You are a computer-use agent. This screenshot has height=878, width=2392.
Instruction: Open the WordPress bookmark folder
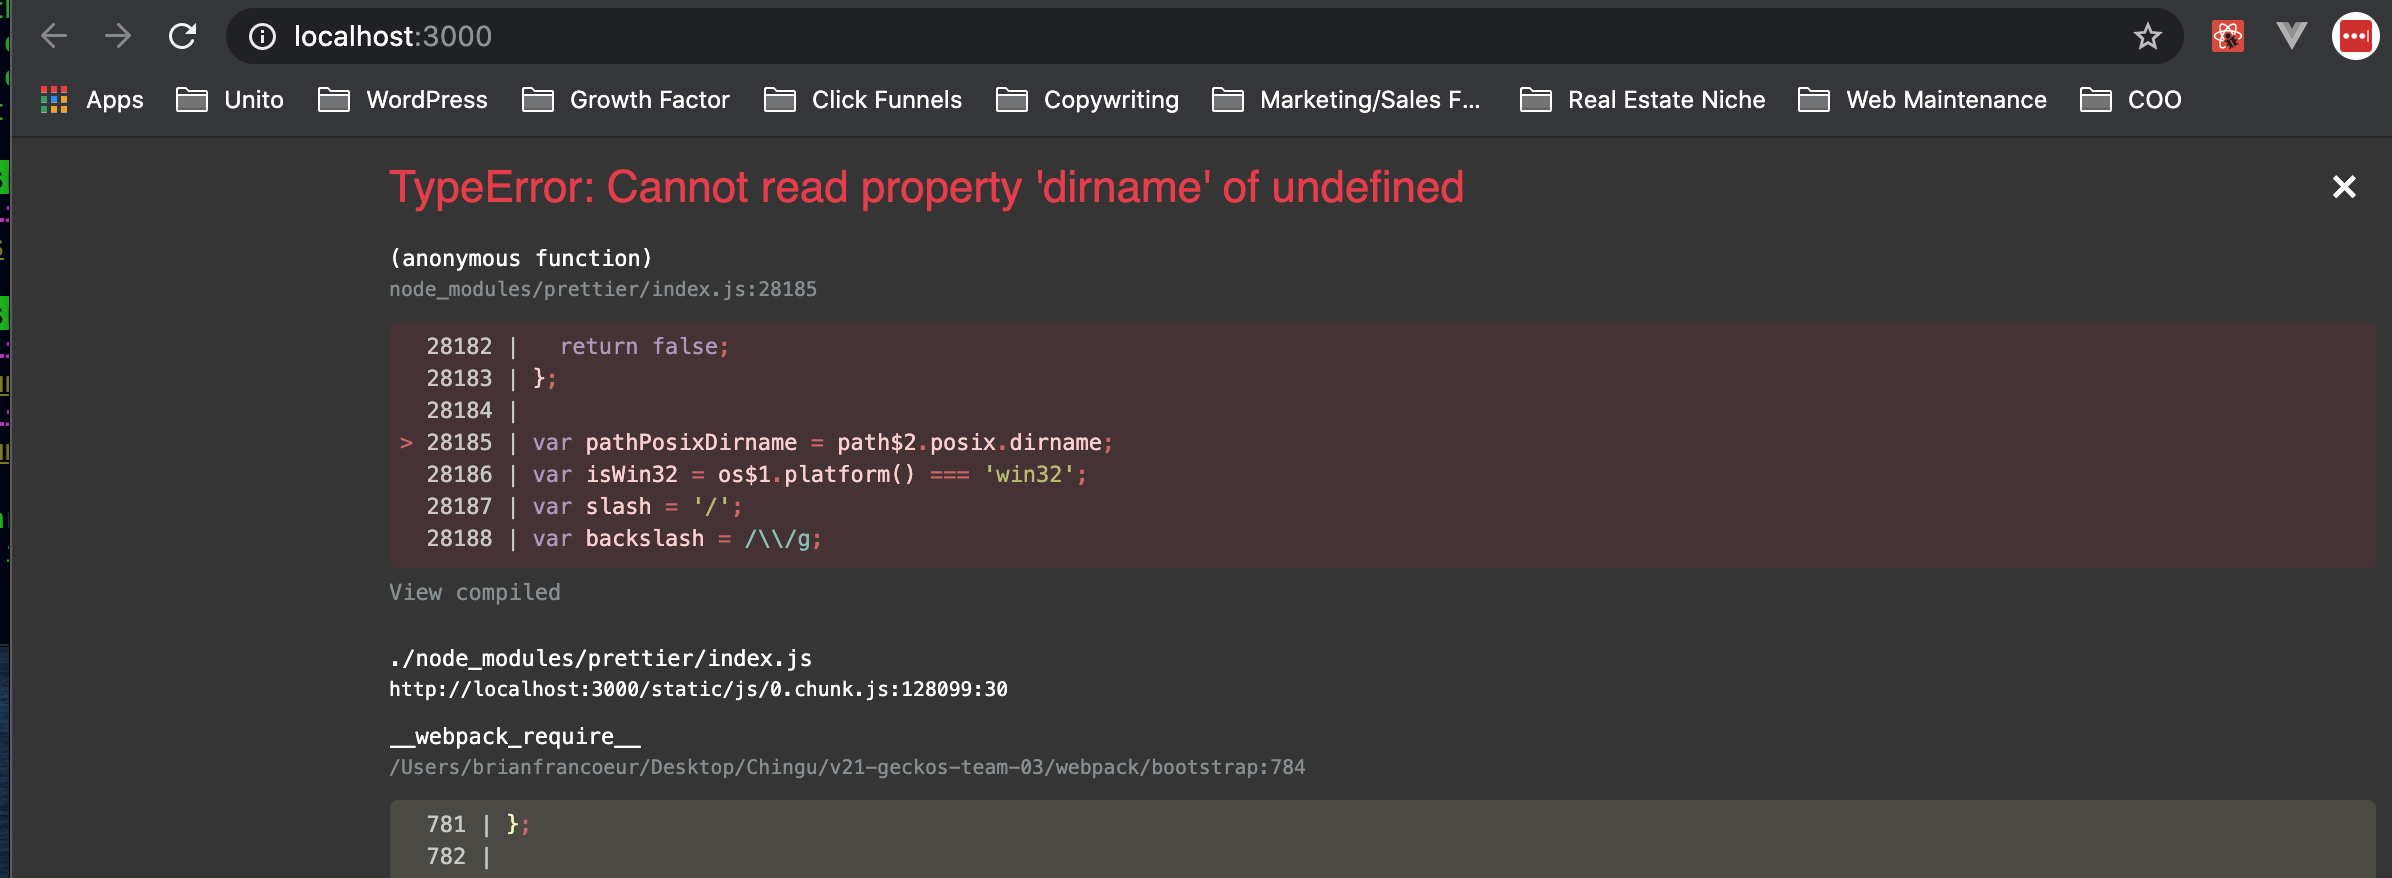click(403, 100)
